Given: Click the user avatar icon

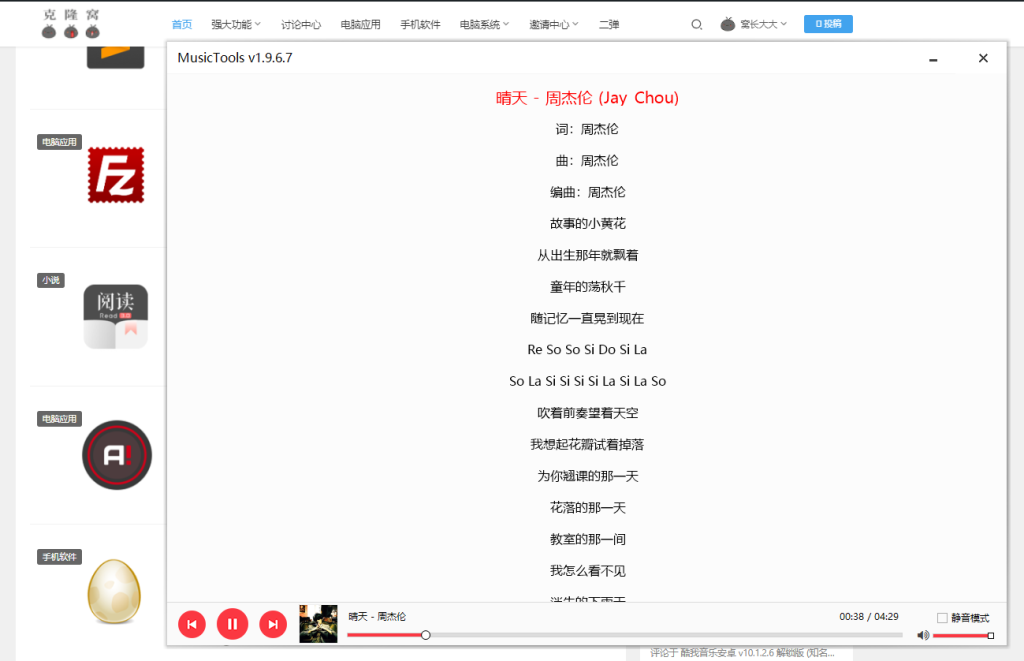Looking at the screenshot, I should pyautogui.click(x=728, y=24).
